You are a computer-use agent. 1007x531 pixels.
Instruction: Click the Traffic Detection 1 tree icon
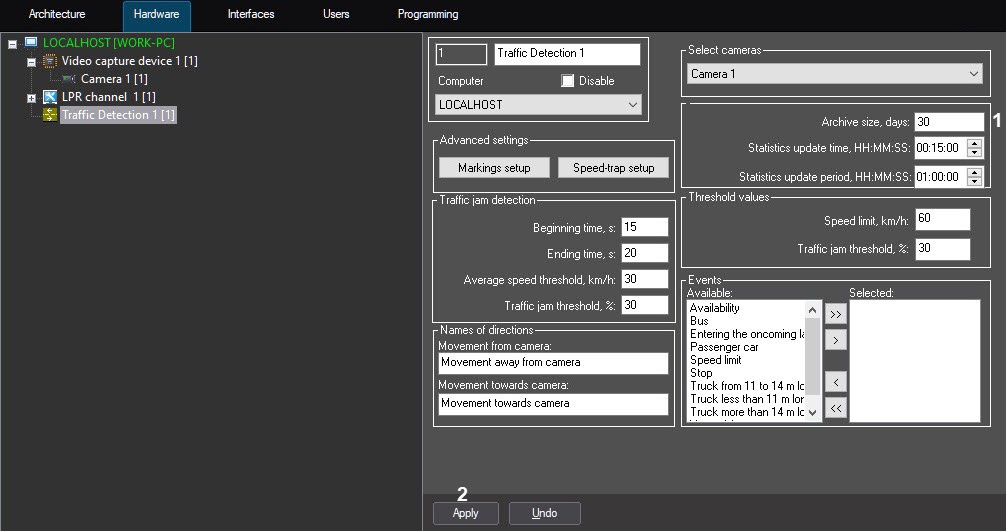(50, 115)
